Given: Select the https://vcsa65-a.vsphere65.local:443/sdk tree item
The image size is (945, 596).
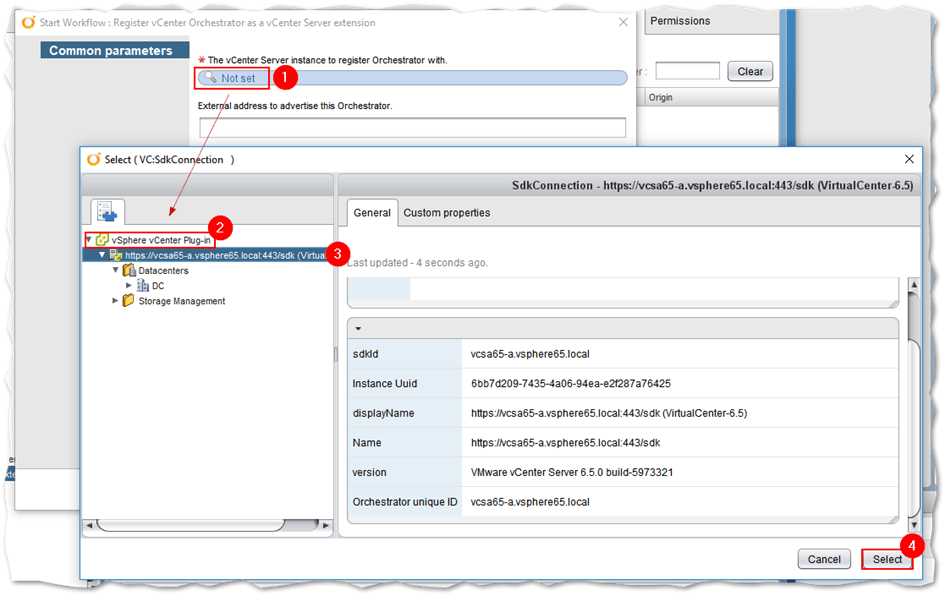Looking at the screenshot, I should tap(225, 256).
